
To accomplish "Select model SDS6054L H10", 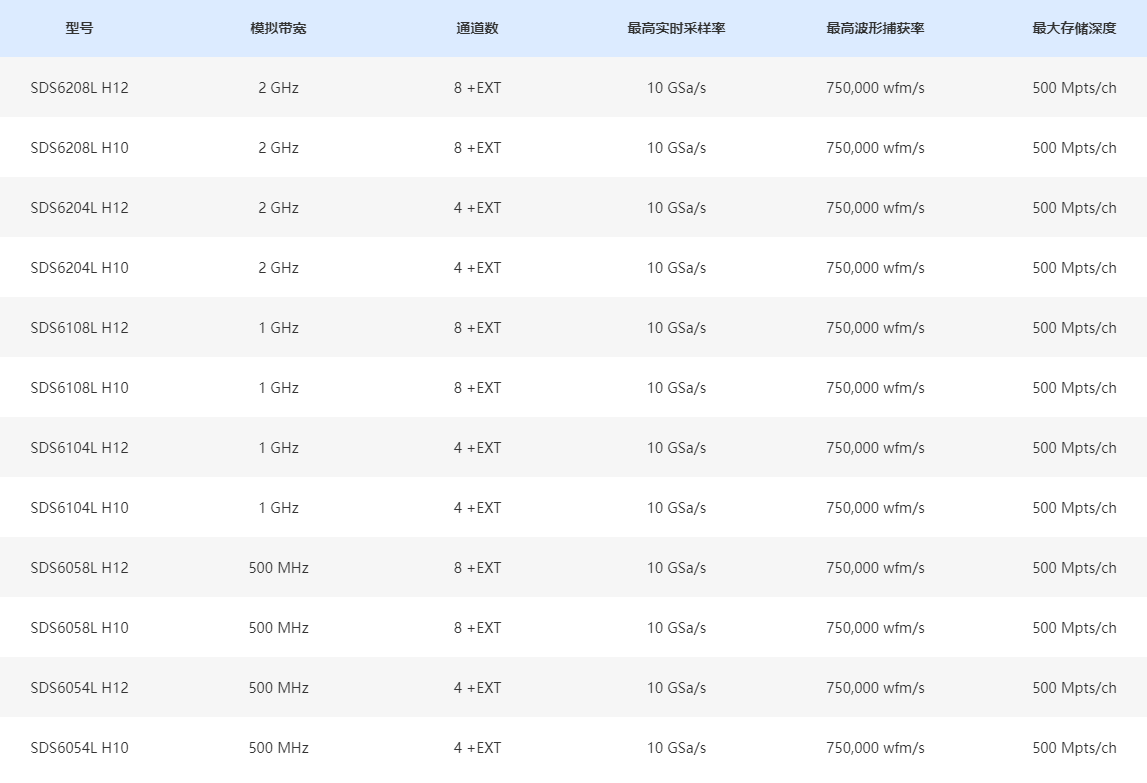I will point(79,748).
